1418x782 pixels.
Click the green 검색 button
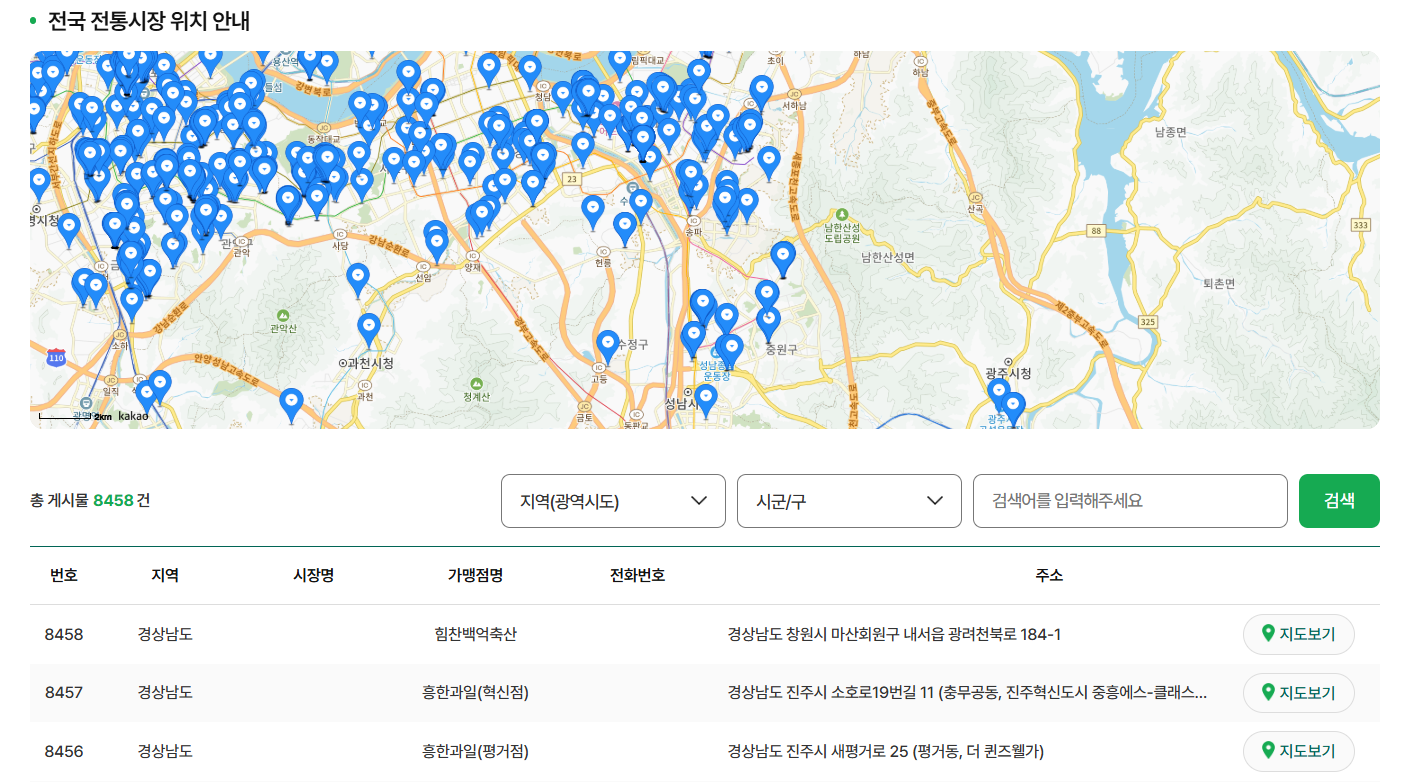1338,501
